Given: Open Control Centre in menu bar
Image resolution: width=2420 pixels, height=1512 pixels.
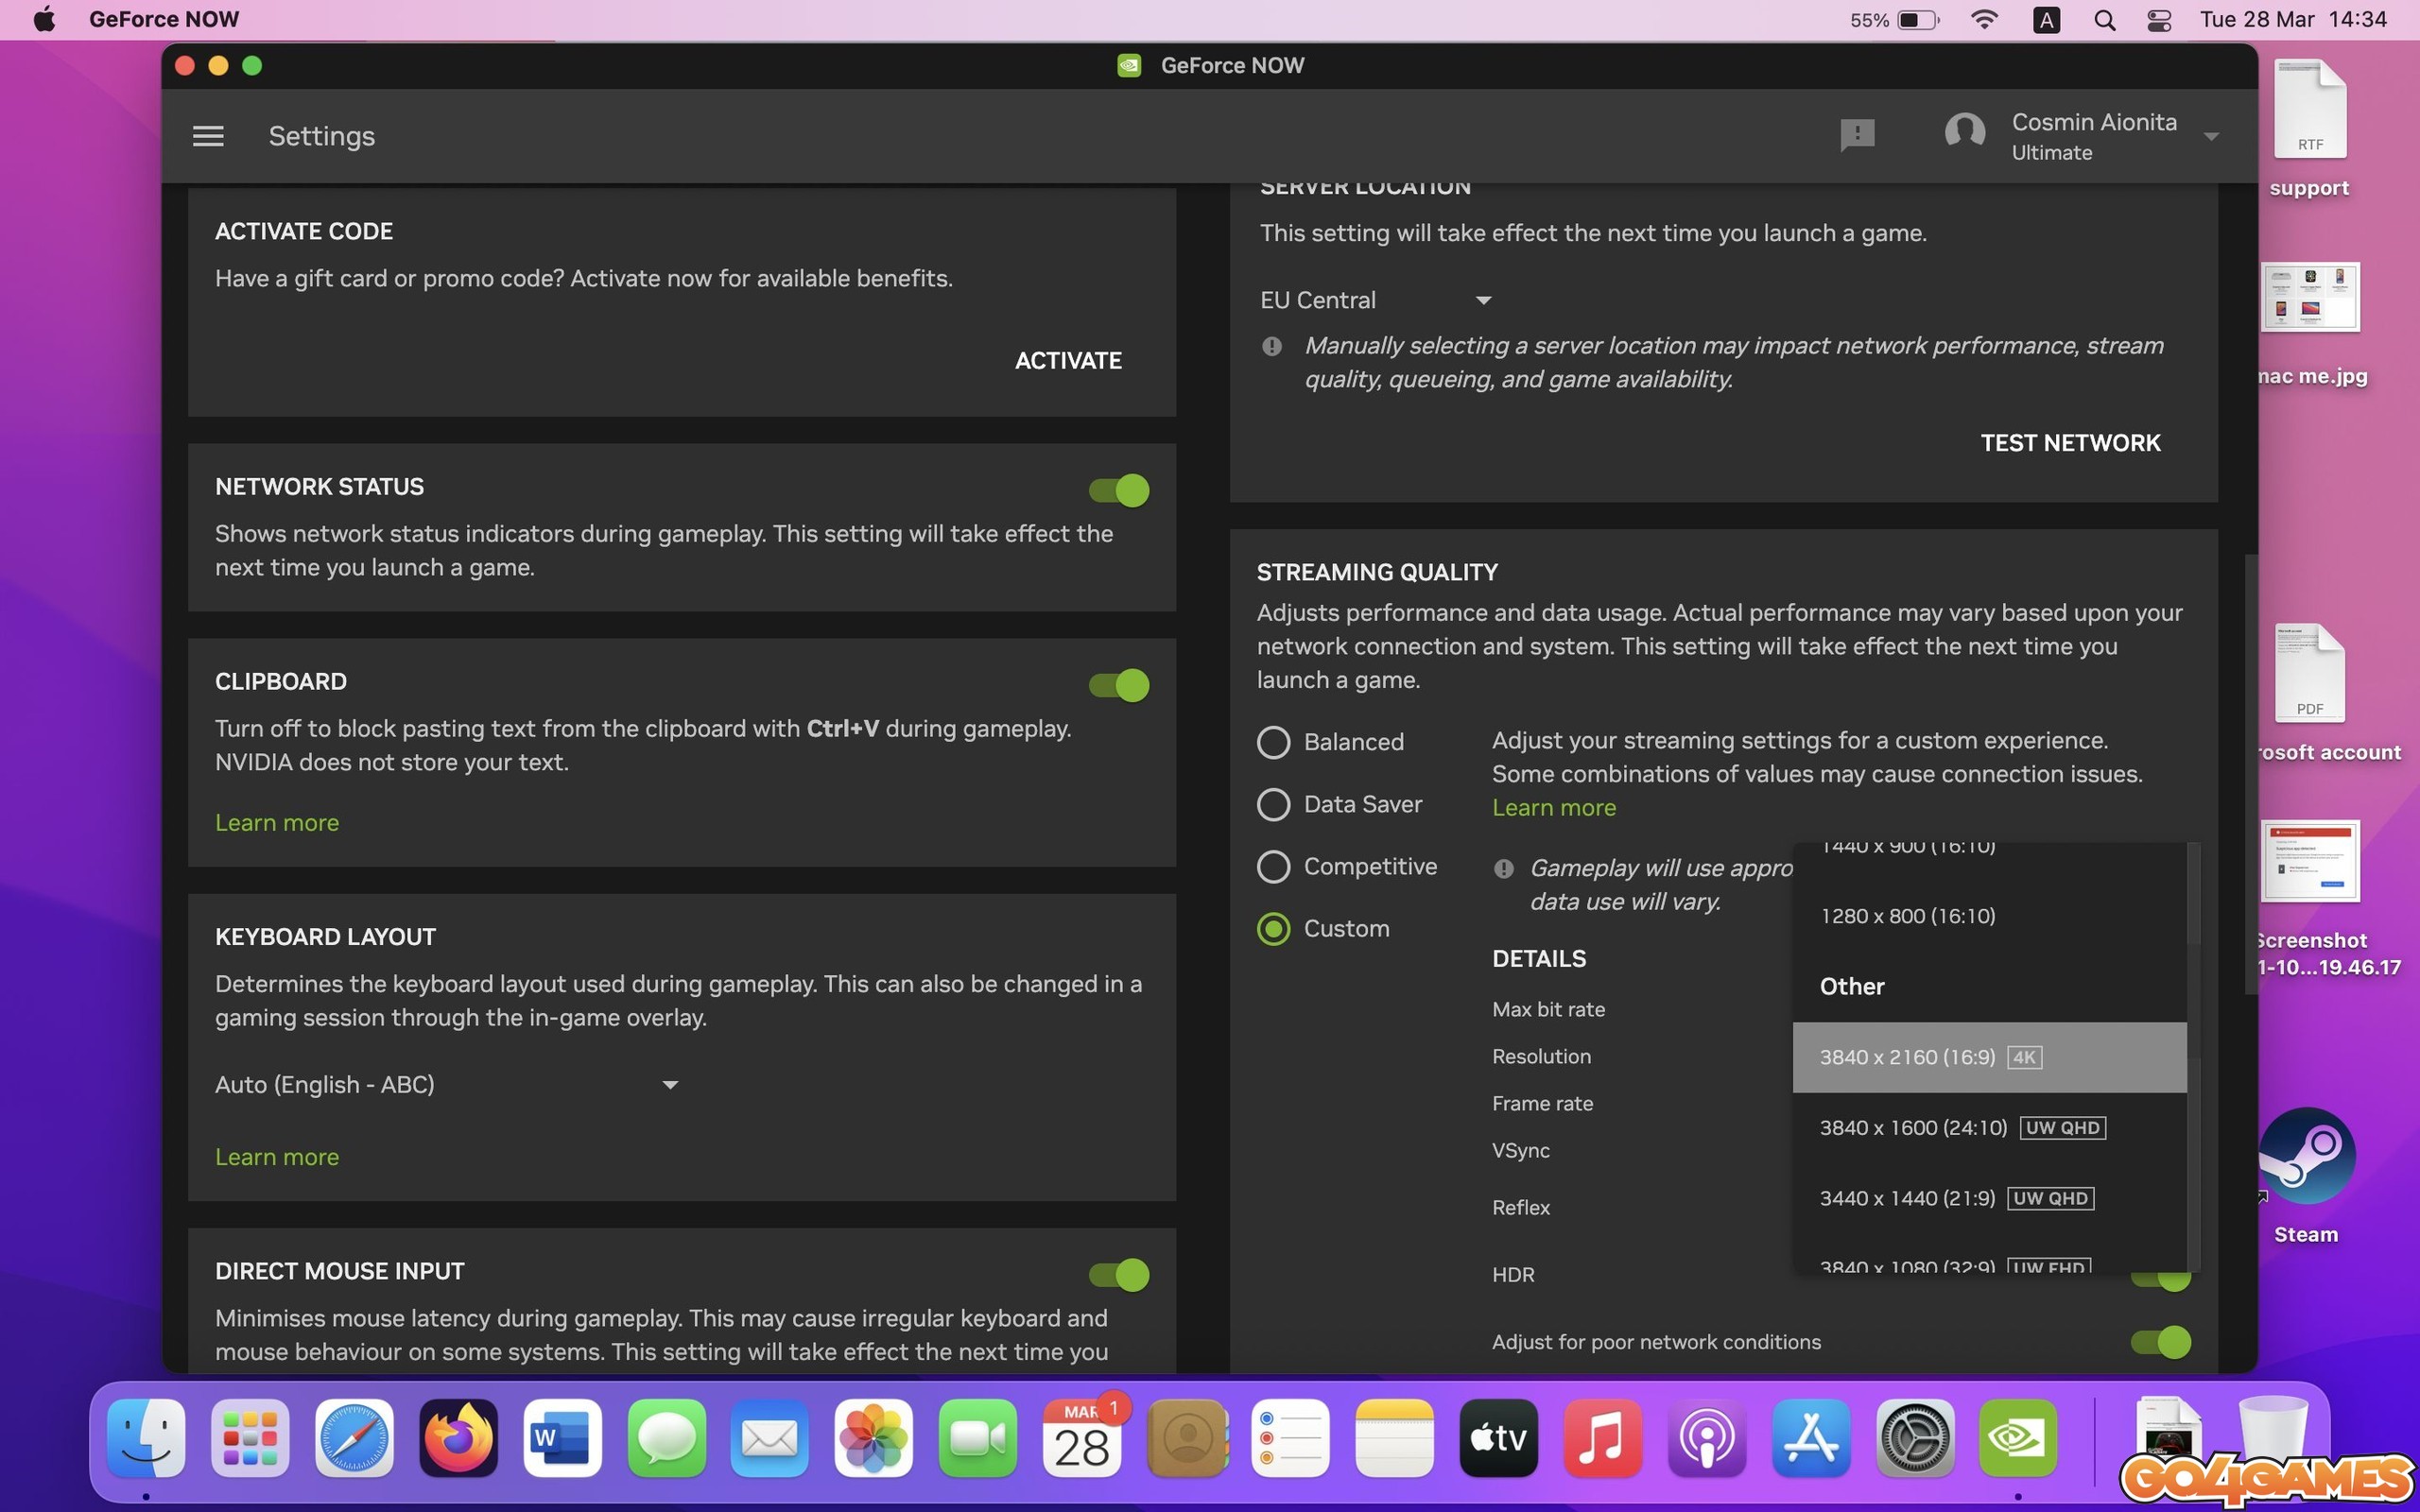Looking at the screenshot, I should [x=2159, y=20].
